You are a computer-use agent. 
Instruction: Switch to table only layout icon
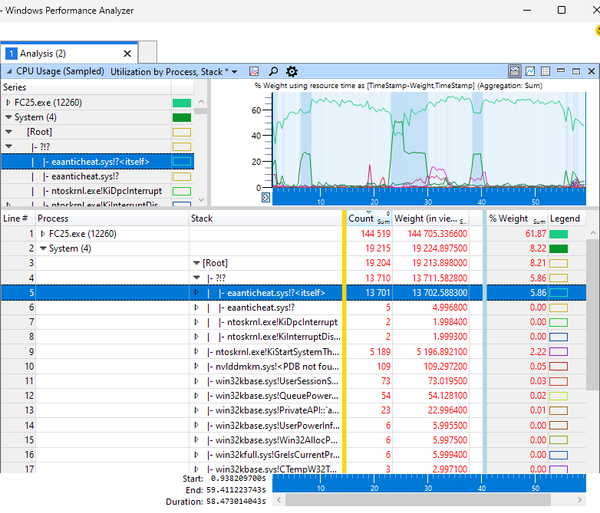point(546,72)
